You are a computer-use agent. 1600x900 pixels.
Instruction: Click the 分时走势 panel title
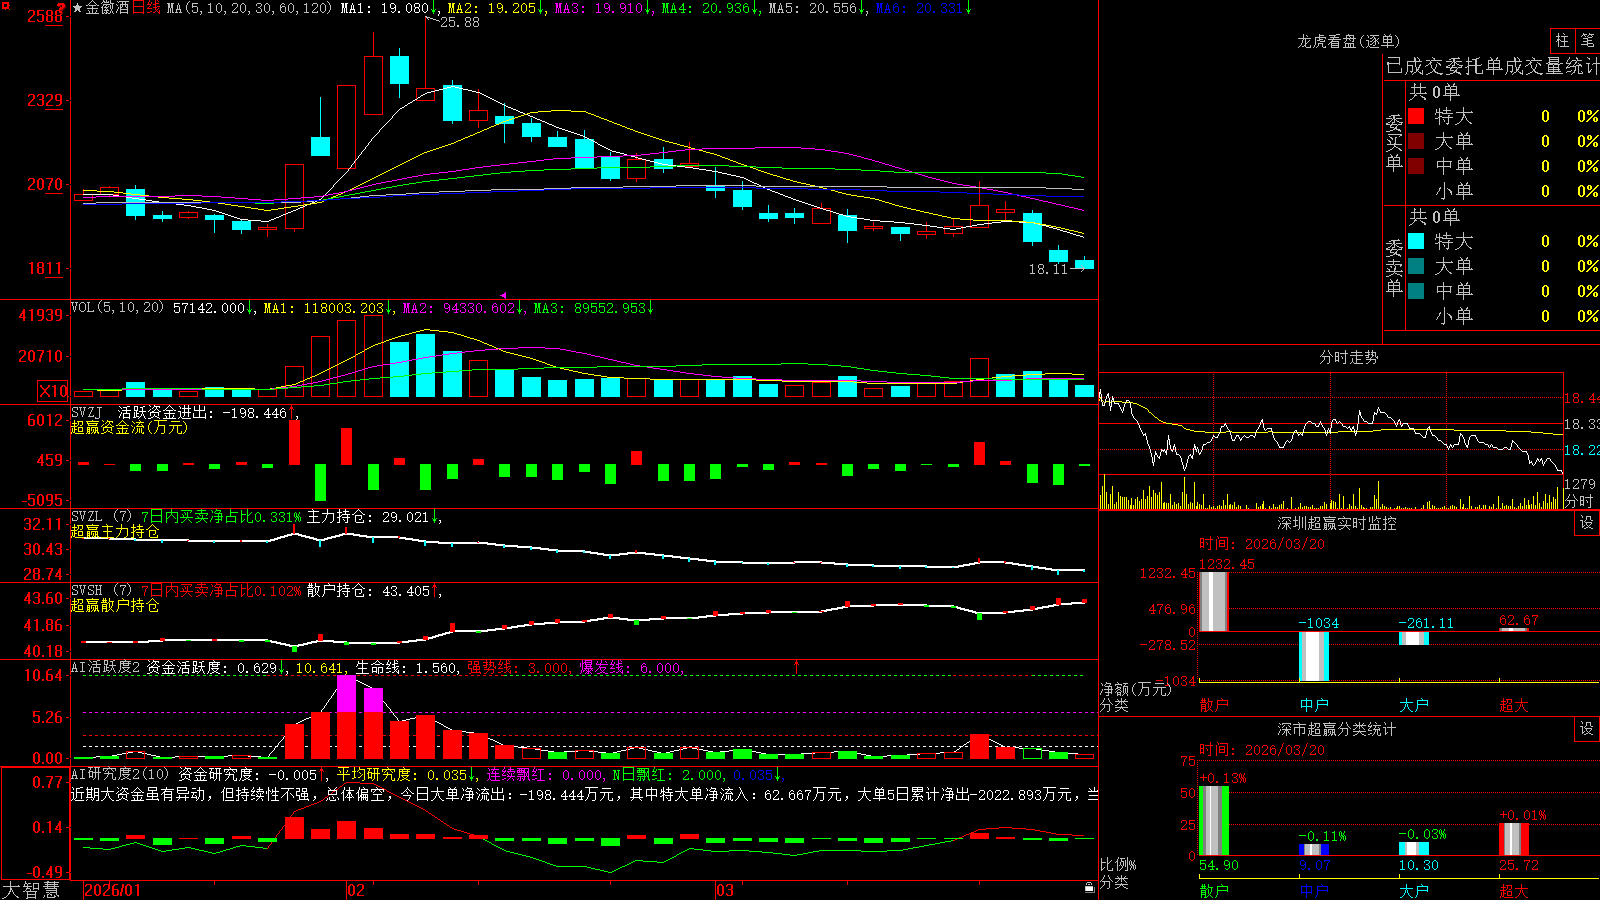pos(1348,357)
